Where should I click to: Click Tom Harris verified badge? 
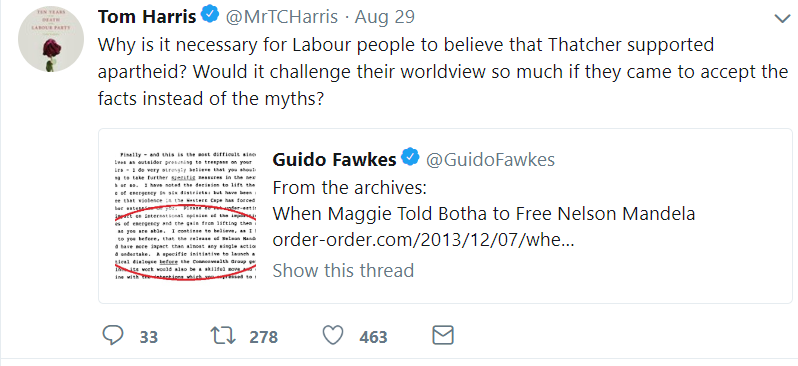point(210,15)
